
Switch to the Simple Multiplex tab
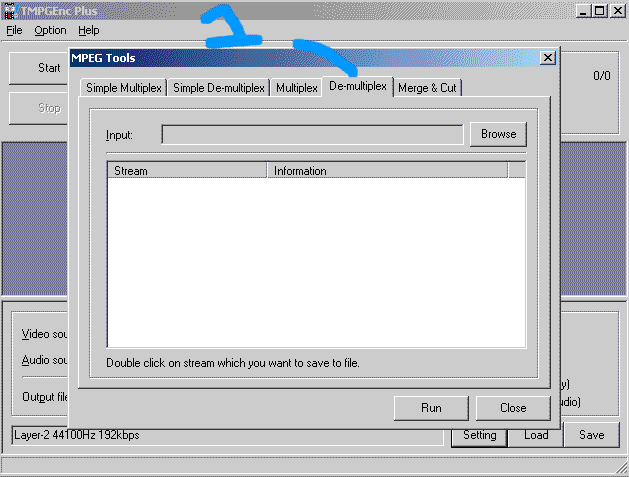[x=124, y=88]
